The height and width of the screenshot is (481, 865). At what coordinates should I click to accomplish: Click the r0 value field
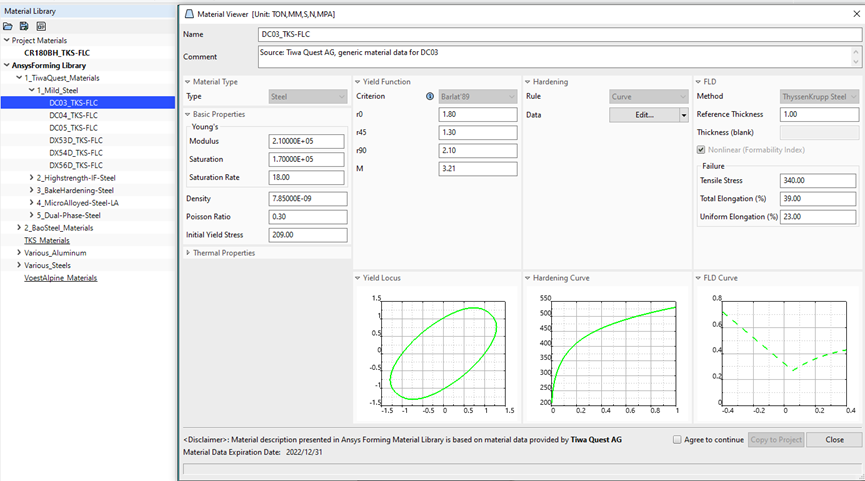coord(478,114)
